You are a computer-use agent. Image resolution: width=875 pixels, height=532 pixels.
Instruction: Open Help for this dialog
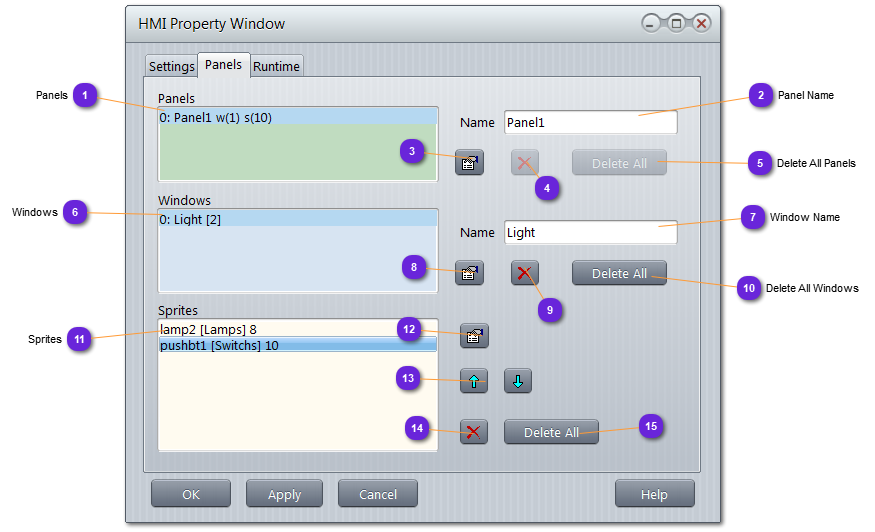(x=654, y=494)
